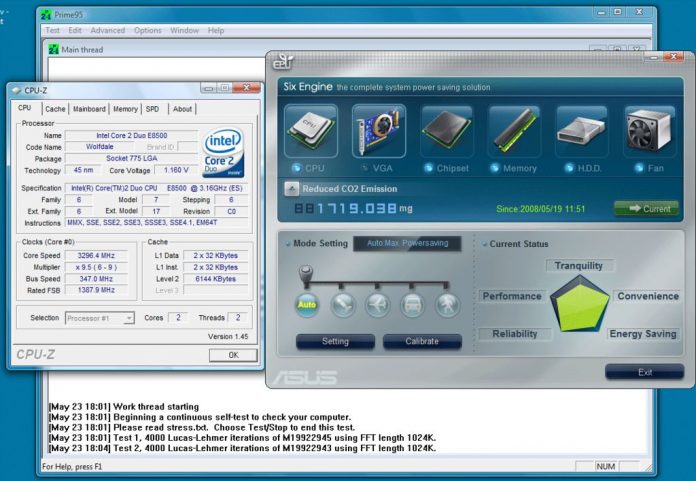Viewport: 696px width, 481px height.
Task: Click the Main thread window icon
Action: [x=53, y=49]
